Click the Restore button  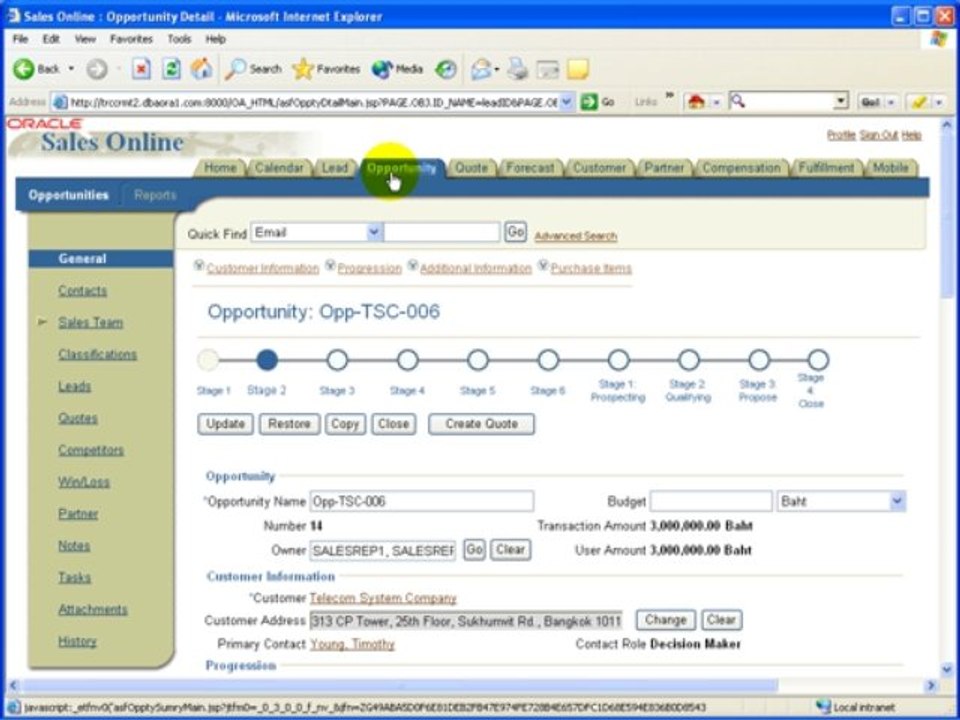[x=289, y=424]
